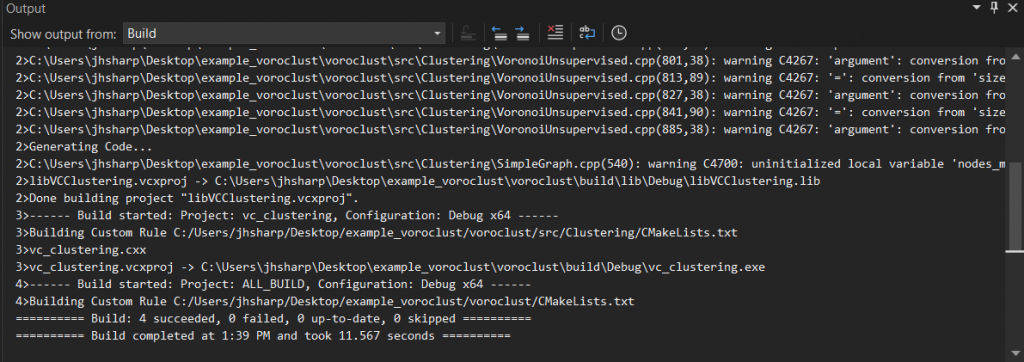Click 'Build started: Project: vc_clustering' line
Viewport: 1024px width, 362px height.
(287, 215)
